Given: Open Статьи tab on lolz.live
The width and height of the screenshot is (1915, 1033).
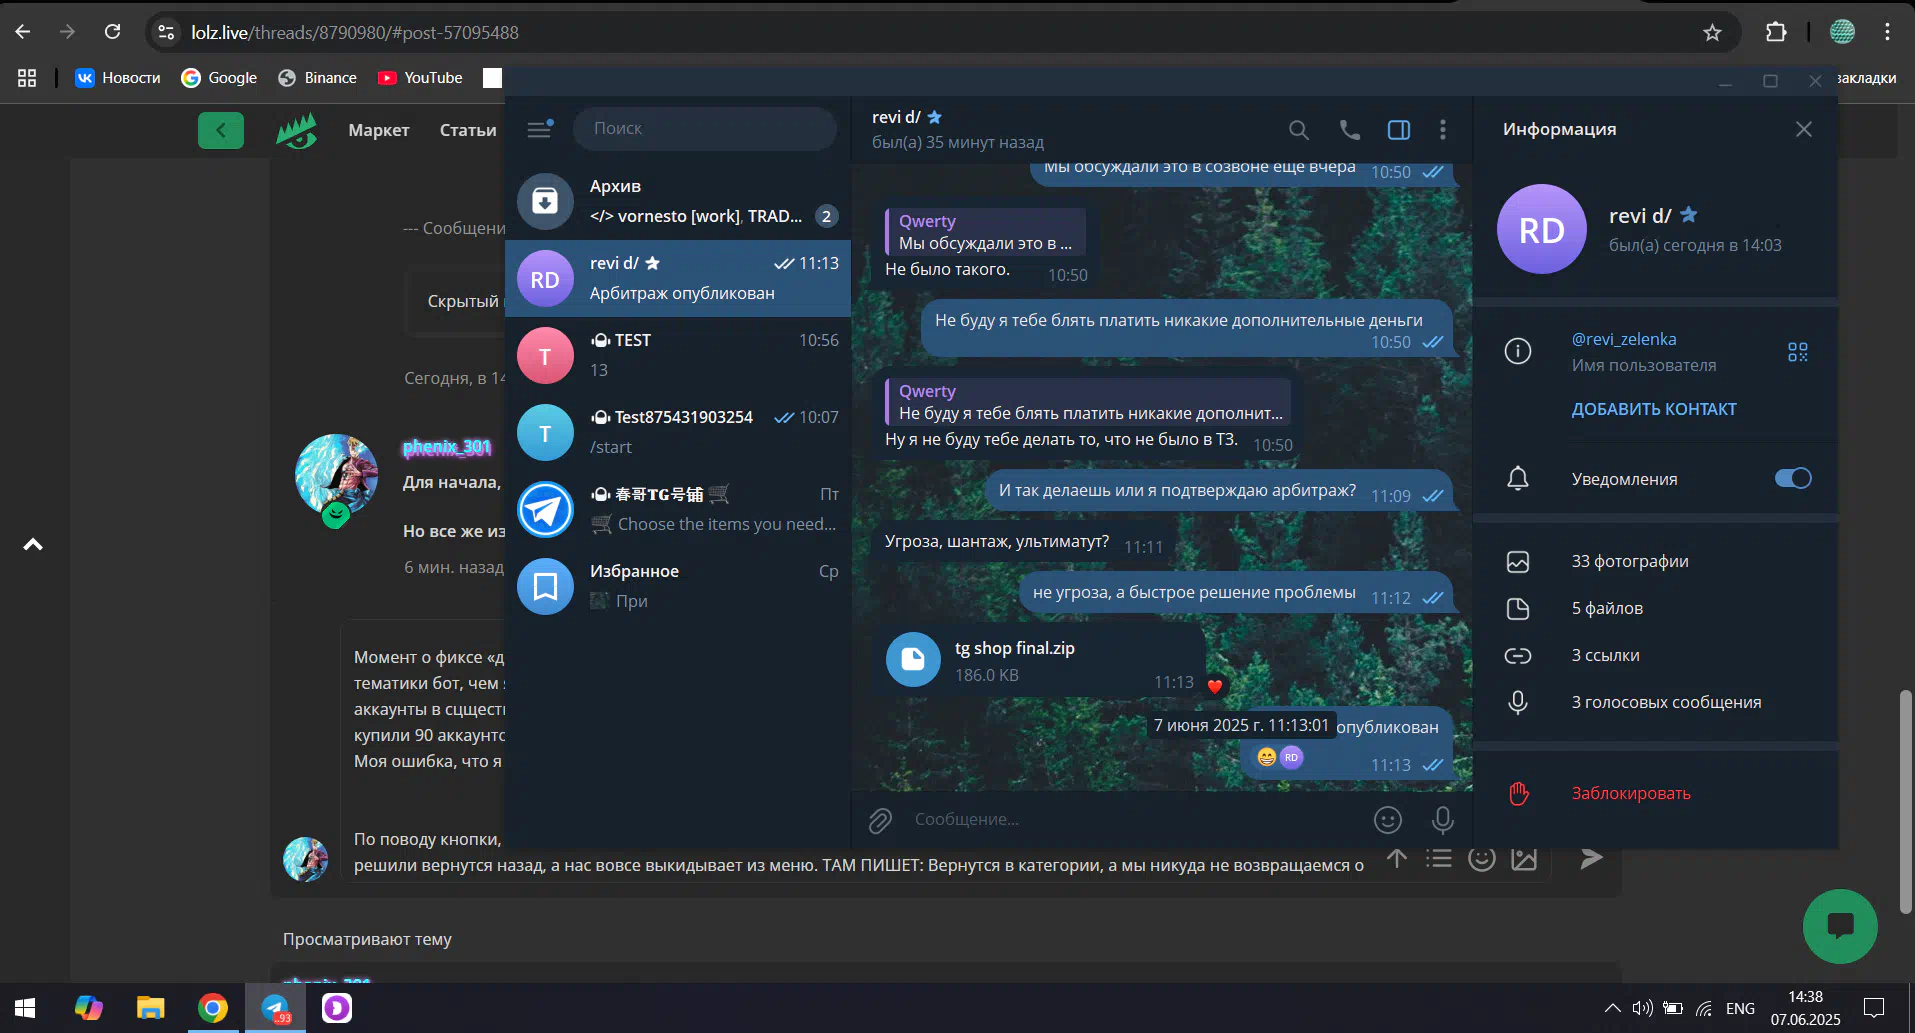Looking at the screenshot, I should (x=468, y=130).
